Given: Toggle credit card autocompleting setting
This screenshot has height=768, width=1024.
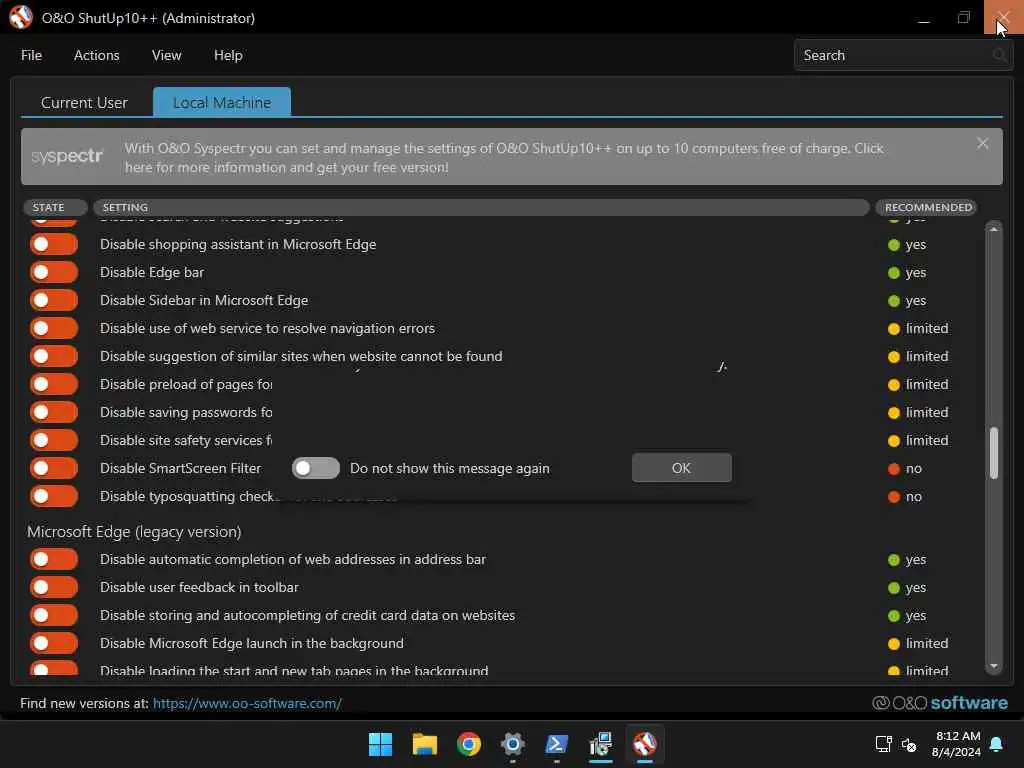Looking at the screenshot, I should pyautogui.click(x=54, y=615).
